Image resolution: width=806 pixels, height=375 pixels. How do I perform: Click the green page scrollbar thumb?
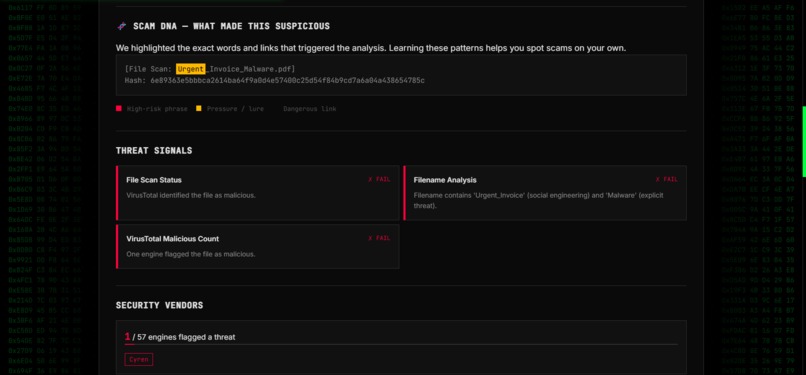pos(803,141)
